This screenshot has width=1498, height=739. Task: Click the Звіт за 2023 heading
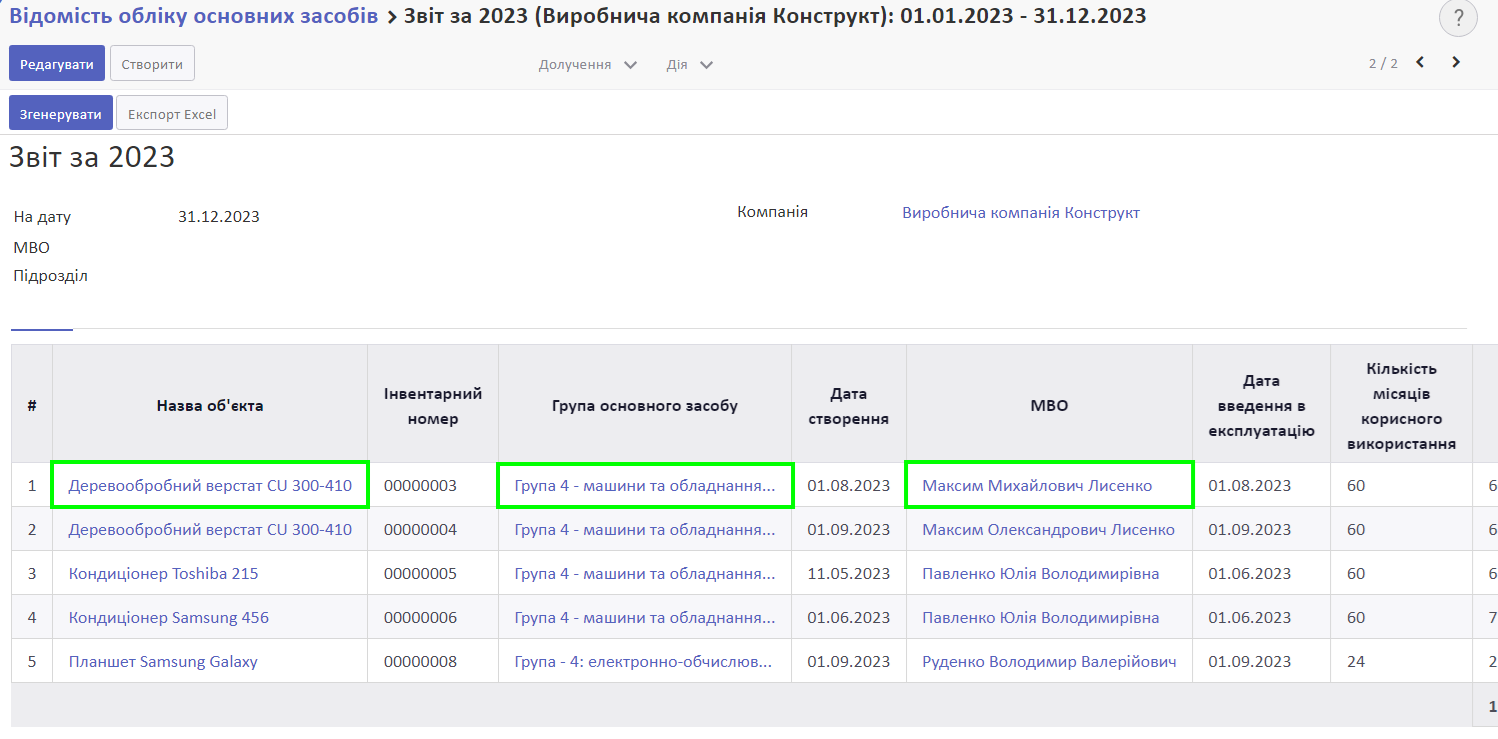pyautogui.click(x=92, y=157)
